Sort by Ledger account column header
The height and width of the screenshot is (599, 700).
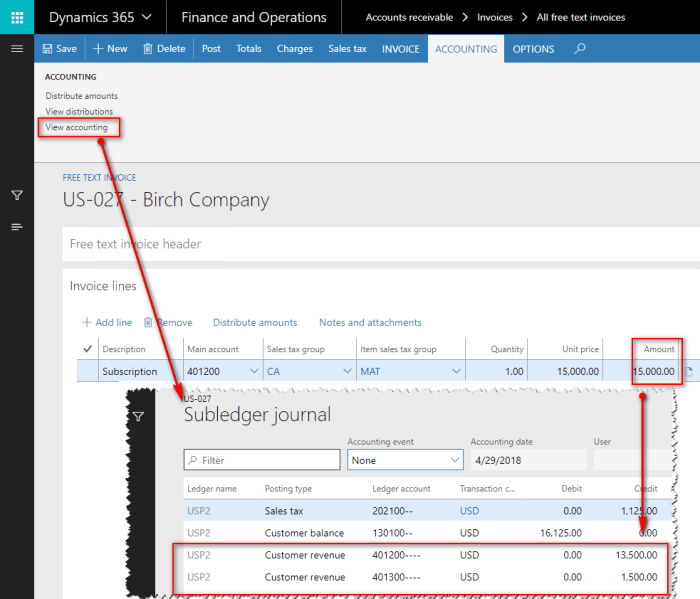pos(401,489)
